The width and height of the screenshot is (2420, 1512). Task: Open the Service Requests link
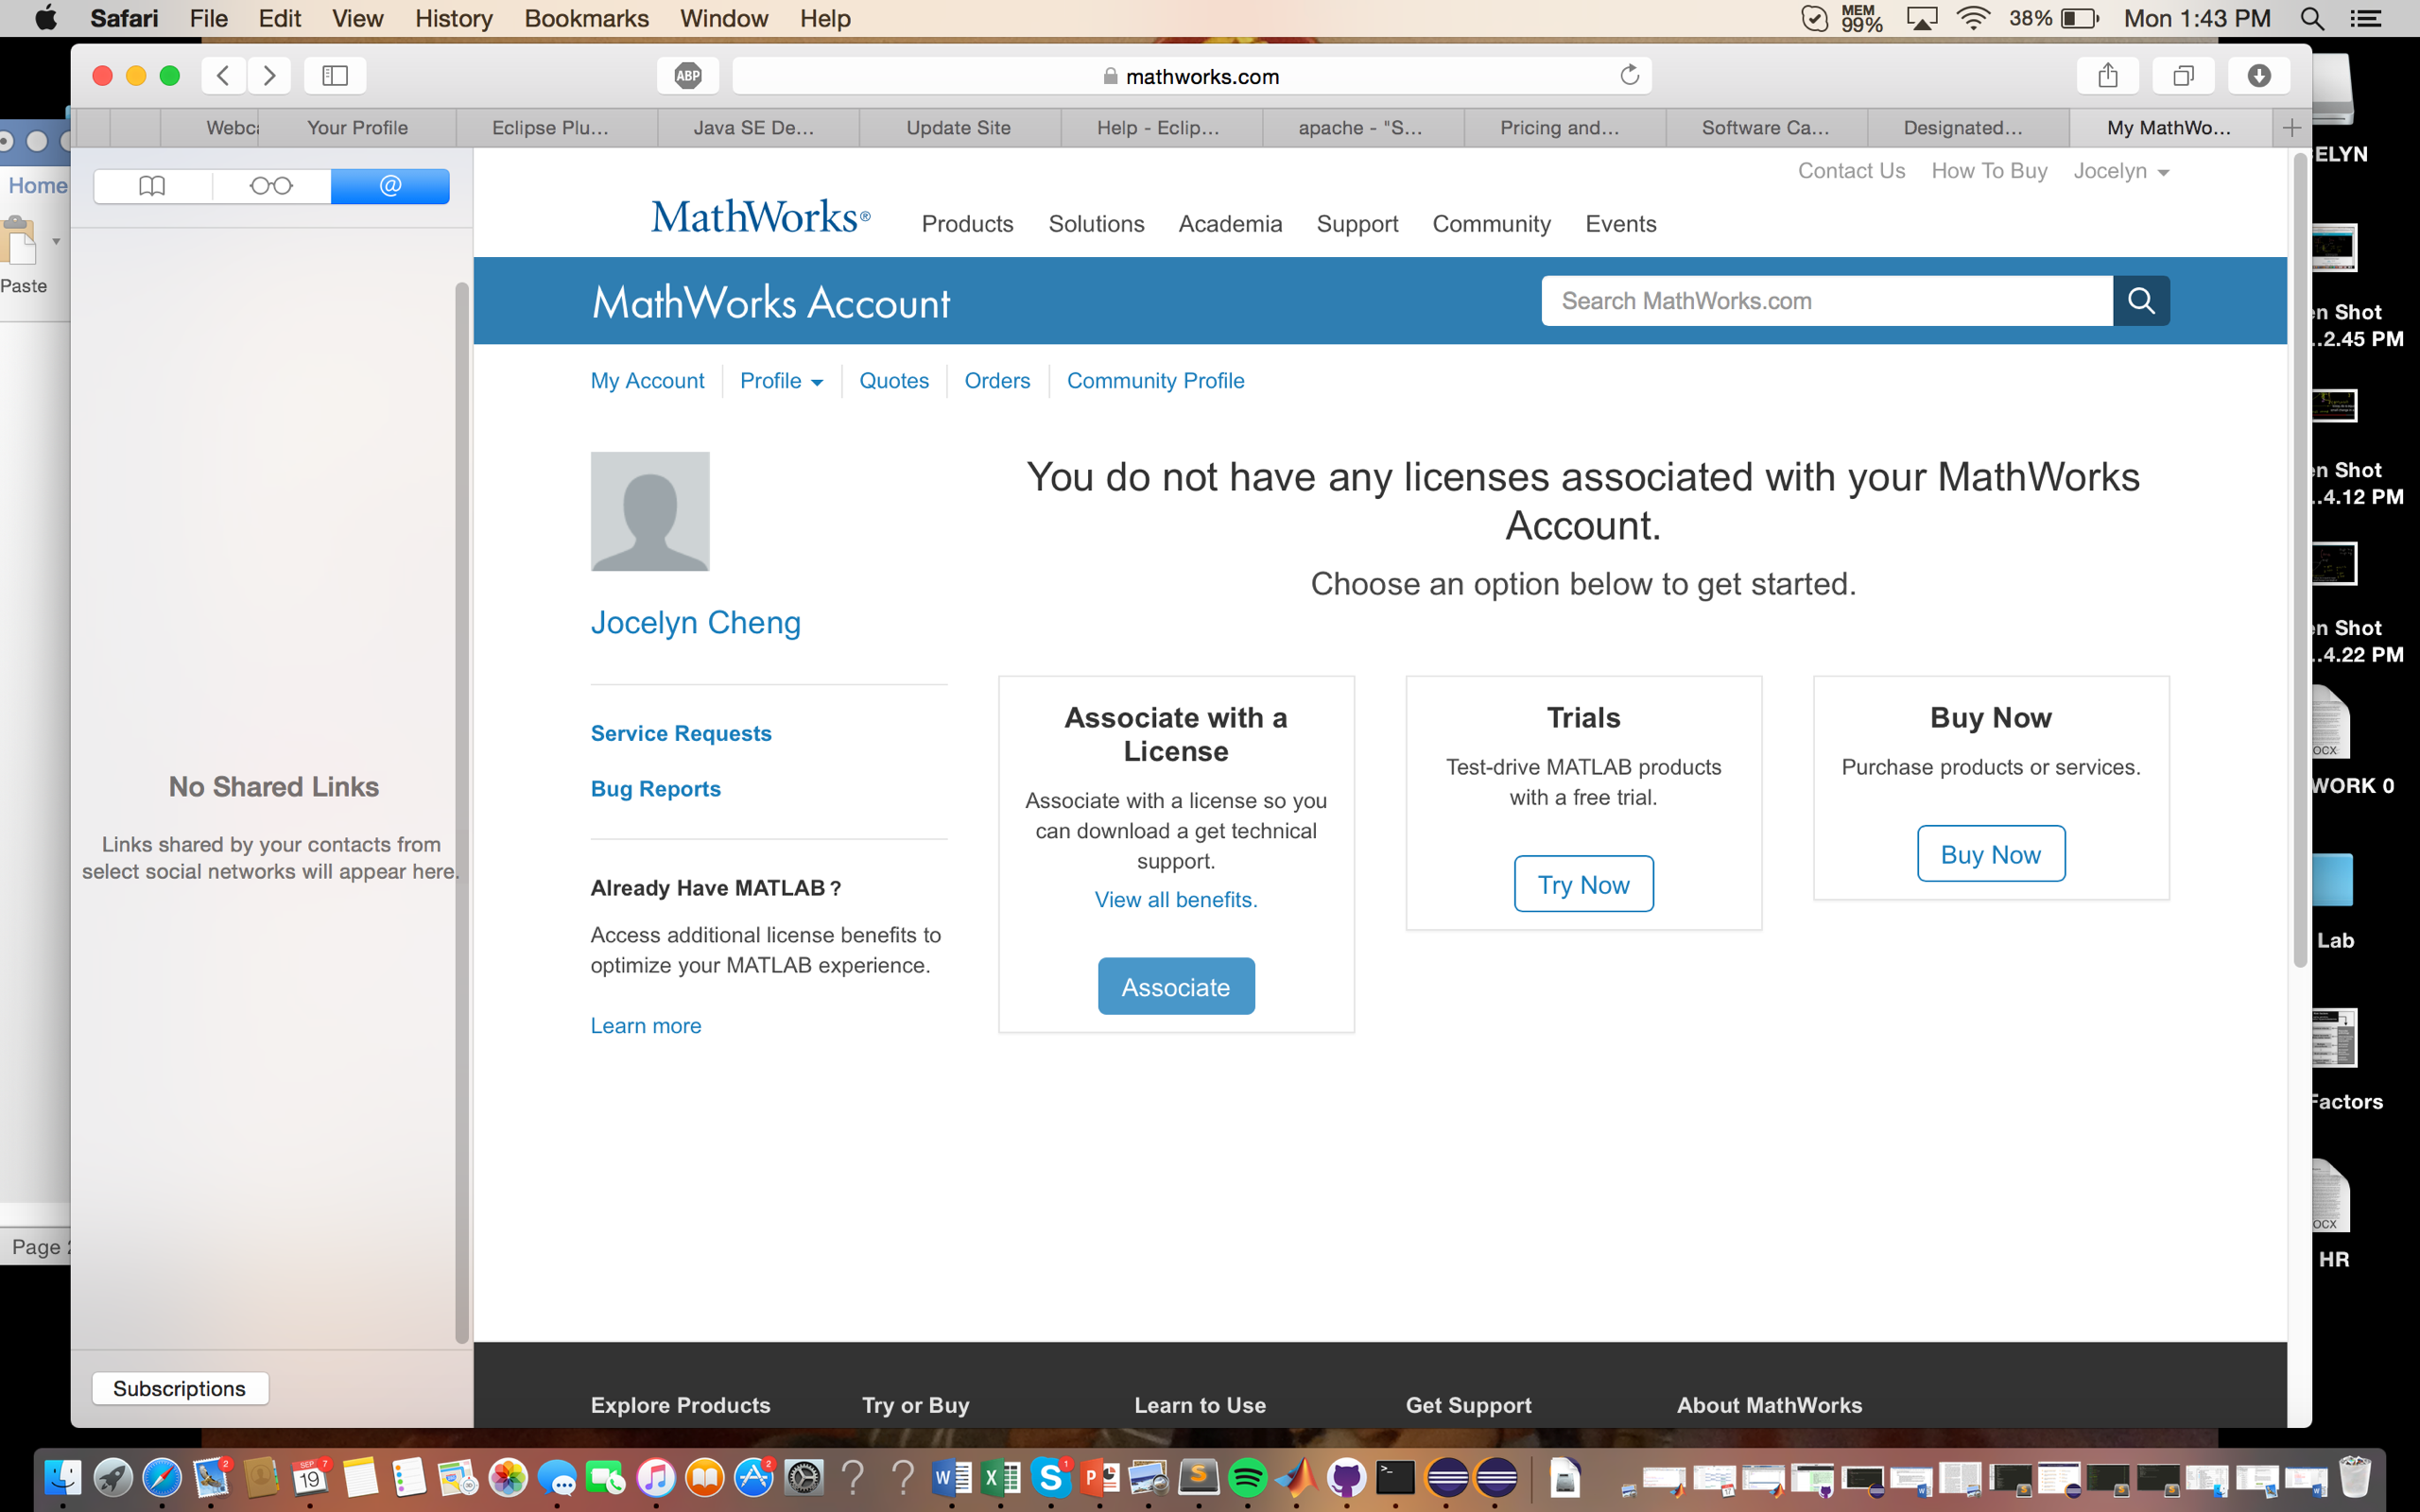pos(681,733)
